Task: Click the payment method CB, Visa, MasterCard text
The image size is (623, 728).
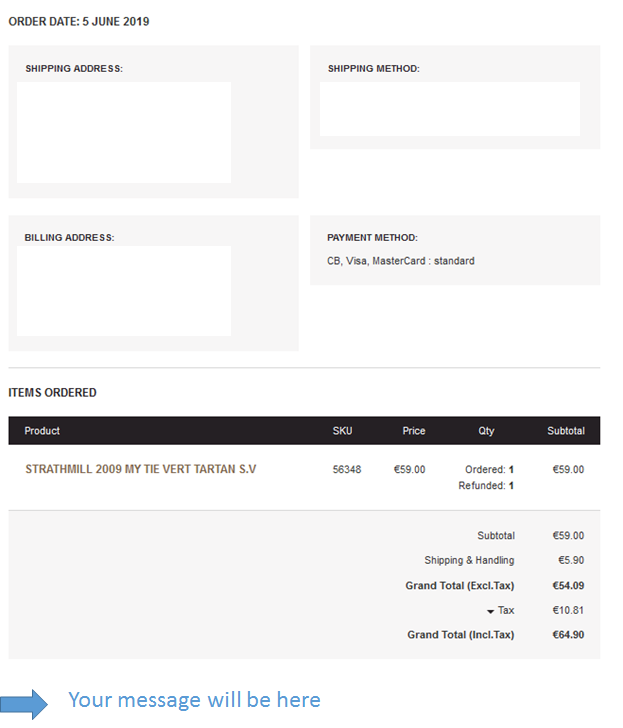Action: click(401, 261)
